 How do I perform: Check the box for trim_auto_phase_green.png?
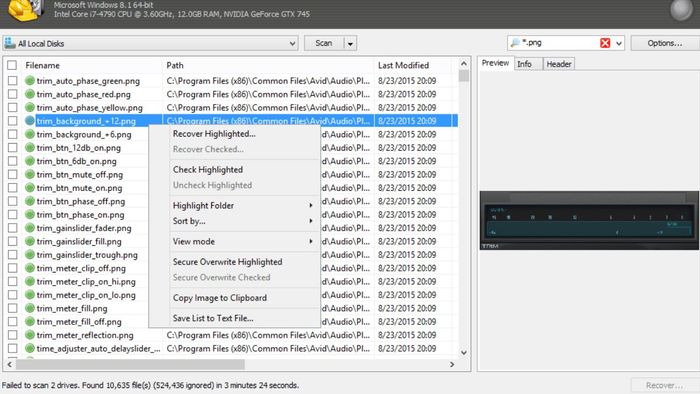pos(12,81)
